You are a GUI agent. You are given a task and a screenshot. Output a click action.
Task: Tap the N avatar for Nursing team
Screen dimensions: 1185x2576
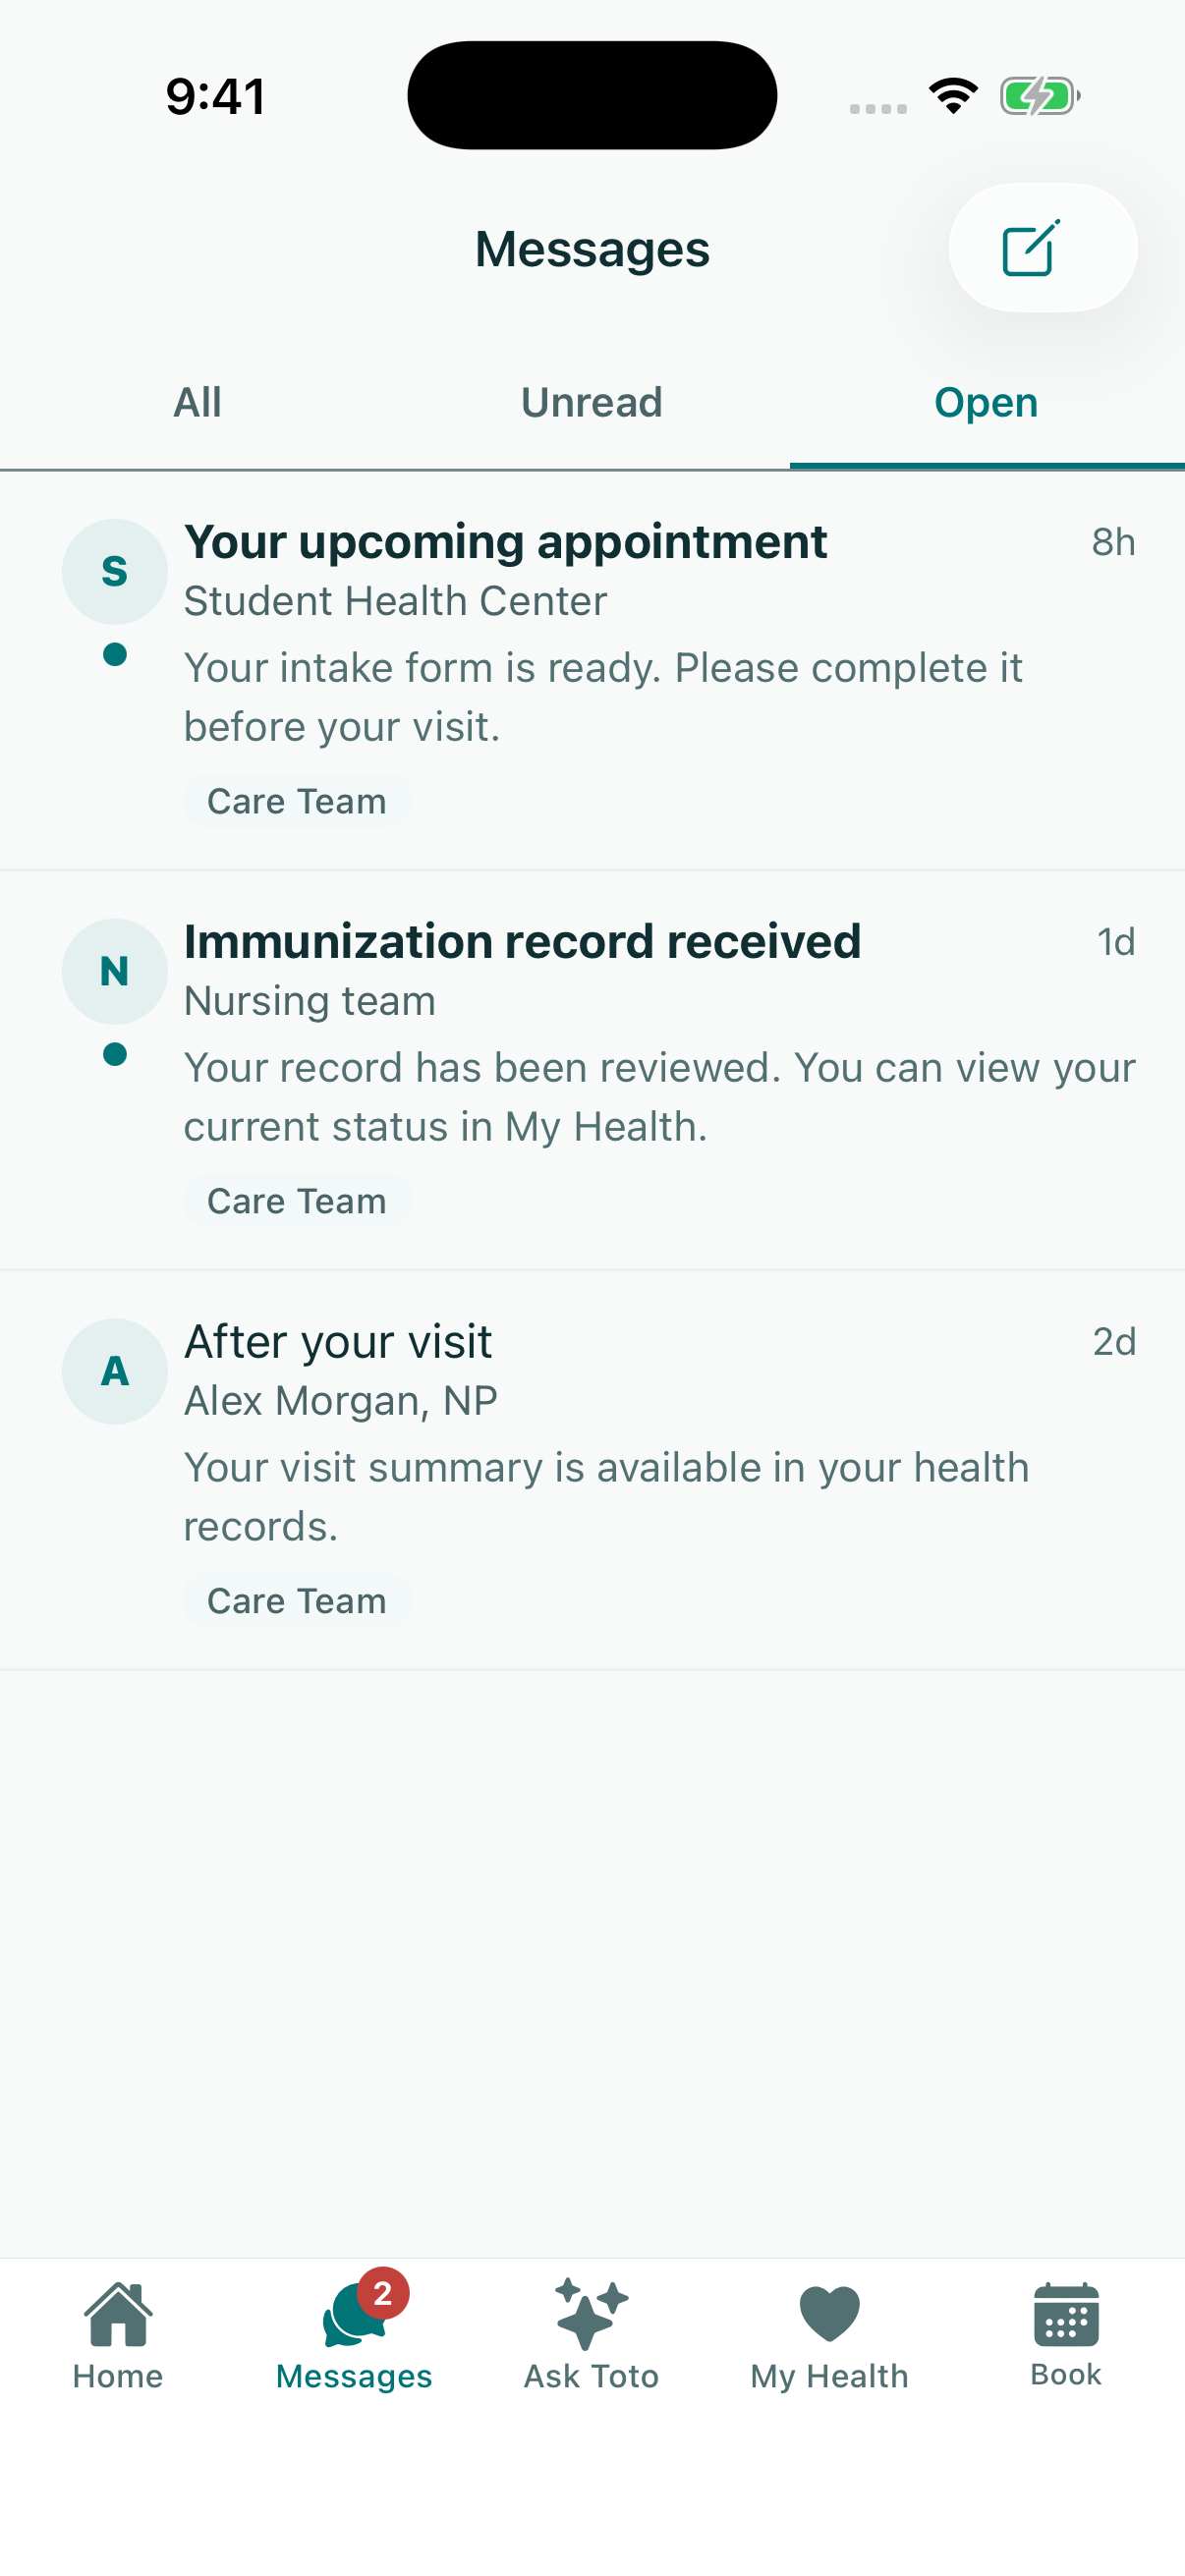coord(115,971)
